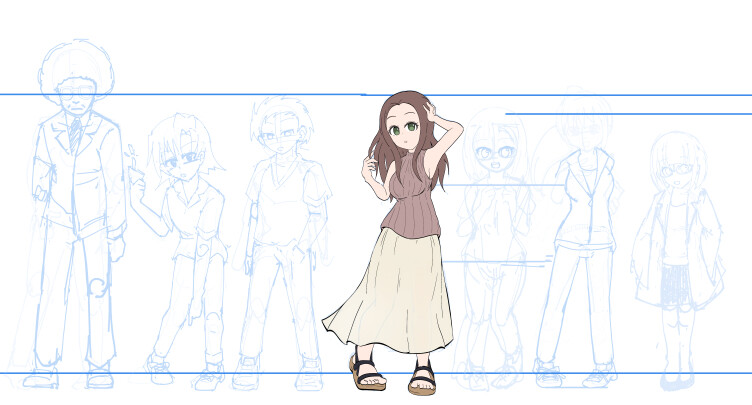Select the sketched glasses girl beside colored character

pos(494,249)
